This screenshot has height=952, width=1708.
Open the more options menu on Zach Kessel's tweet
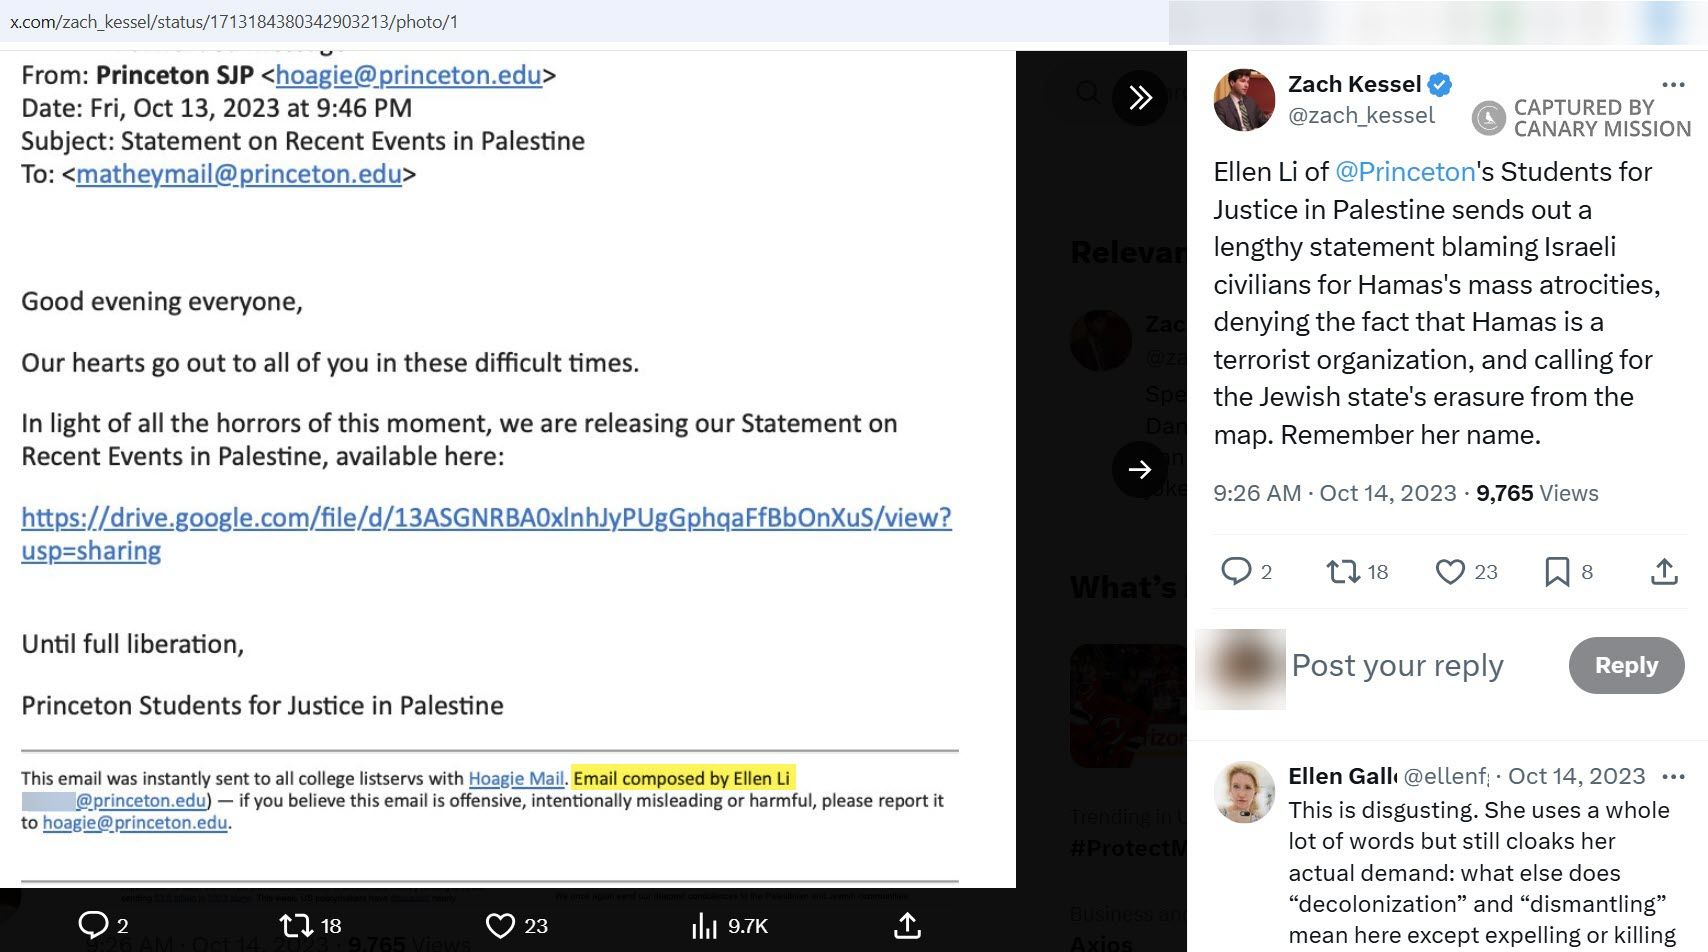[1673, 84]
